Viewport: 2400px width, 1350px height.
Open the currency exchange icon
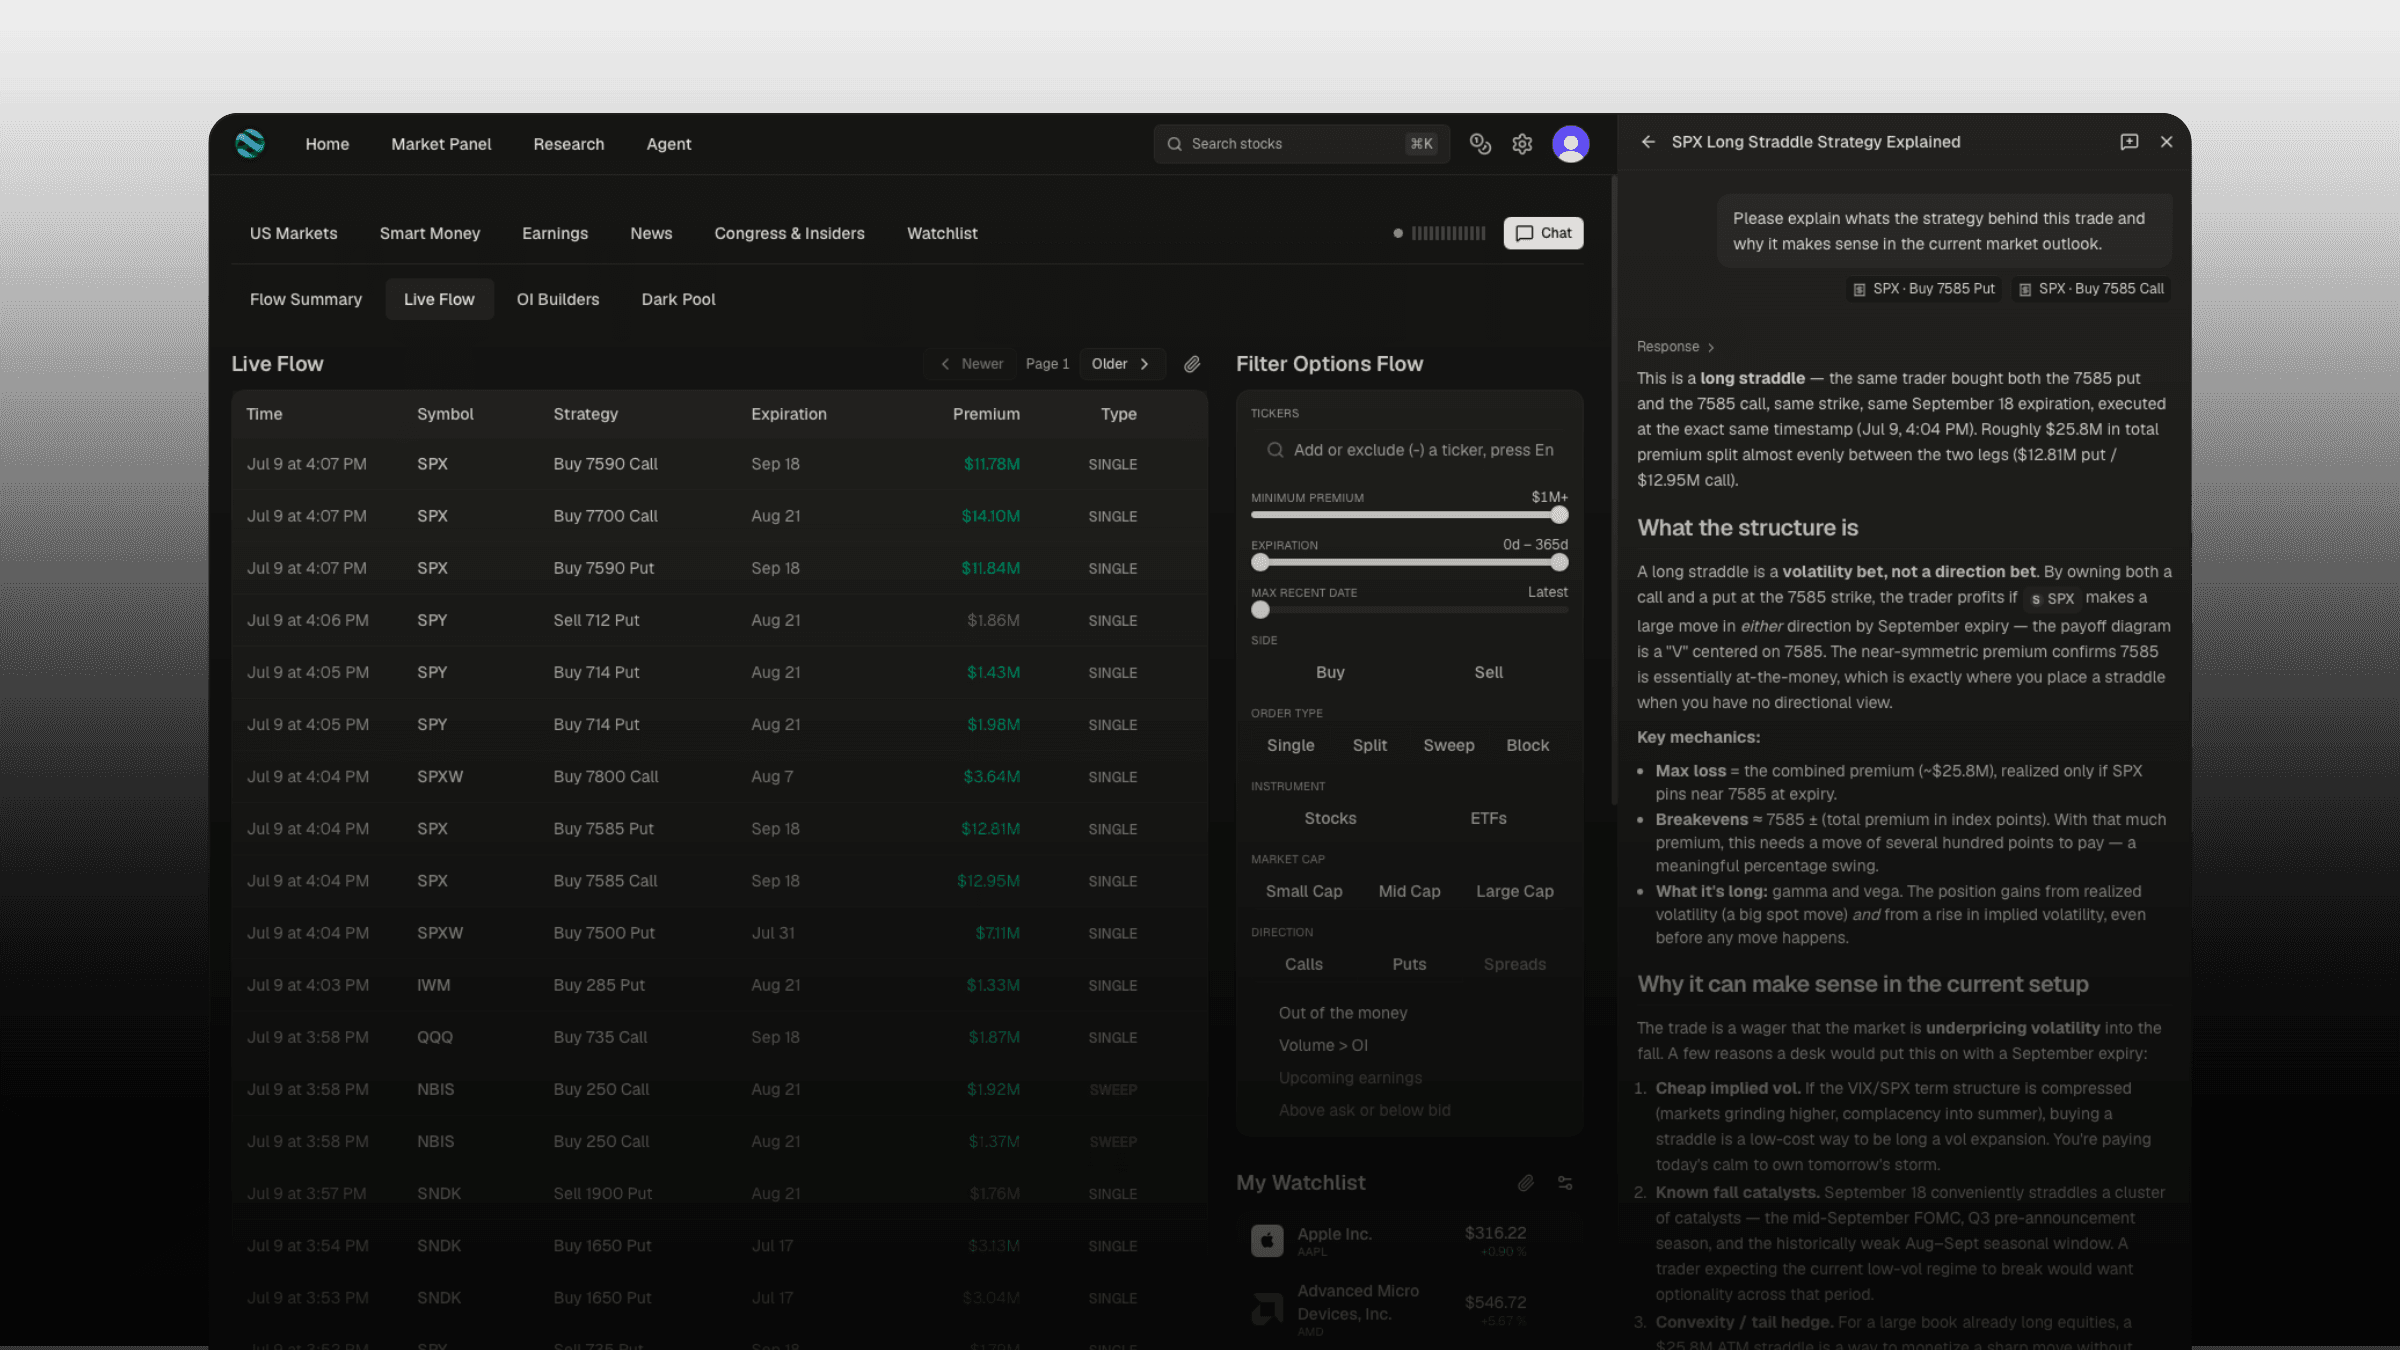tap(1480, 144)
